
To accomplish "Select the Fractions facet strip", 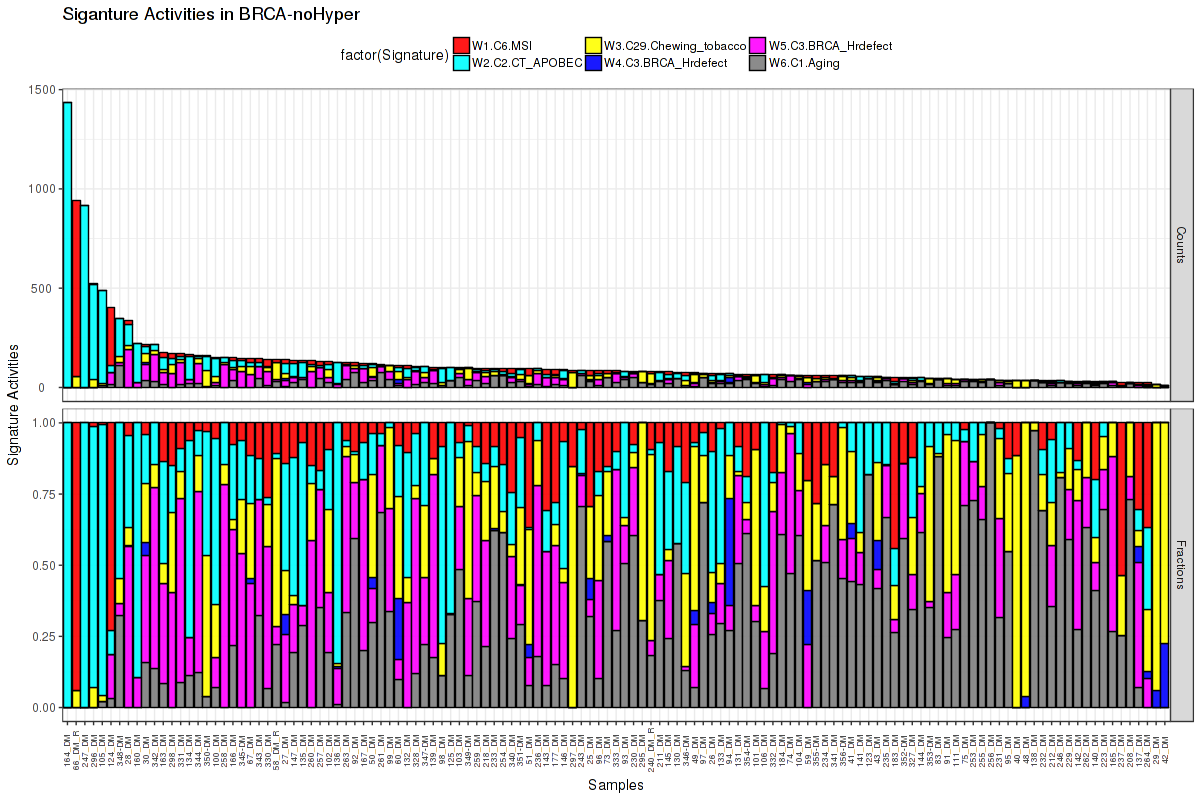I will 1181,564.
